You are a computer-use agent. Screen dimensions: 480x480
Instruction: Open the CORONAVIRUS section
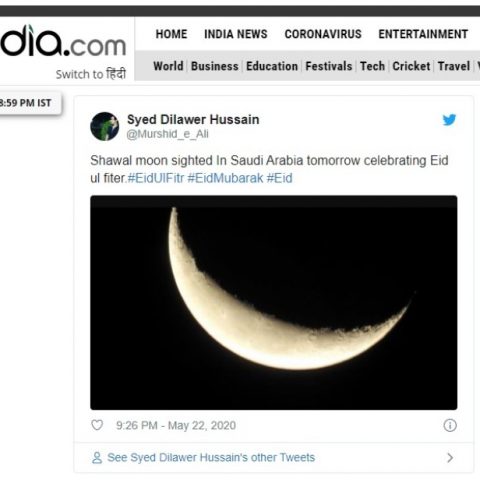(x=323, y=34)
